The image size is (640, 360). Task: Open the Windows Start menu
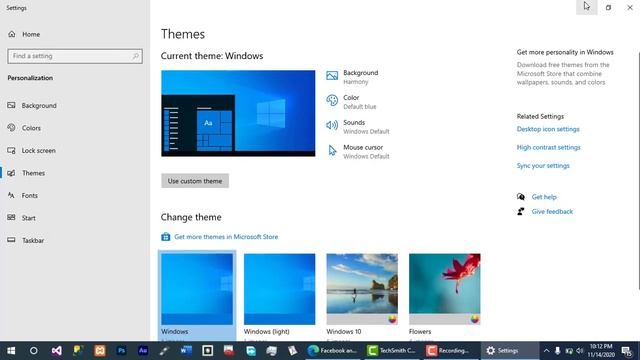tap(11, 351)
